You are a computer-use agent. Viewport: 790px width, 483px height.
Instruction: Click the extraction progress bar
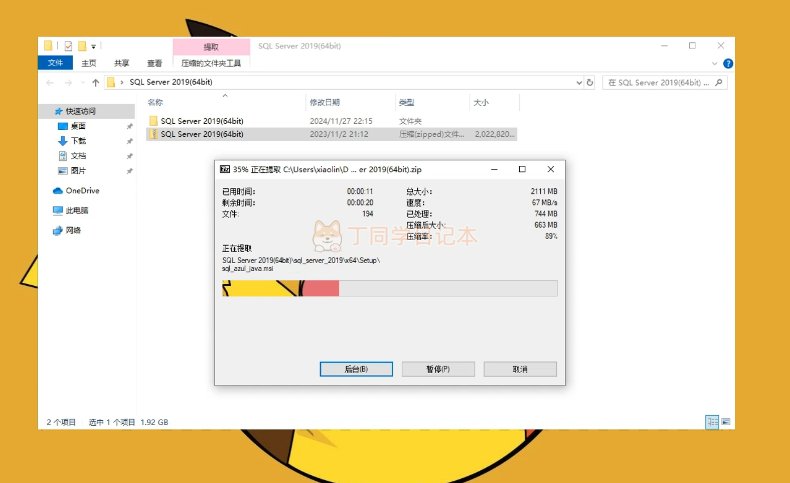pyautogui.click(x=389, y=288)
